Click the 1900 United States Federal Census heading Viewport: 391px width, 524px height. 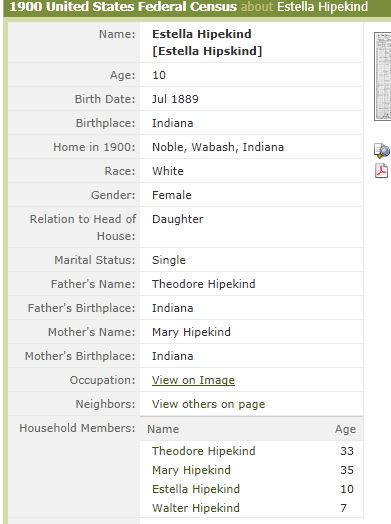click(123, 7)
